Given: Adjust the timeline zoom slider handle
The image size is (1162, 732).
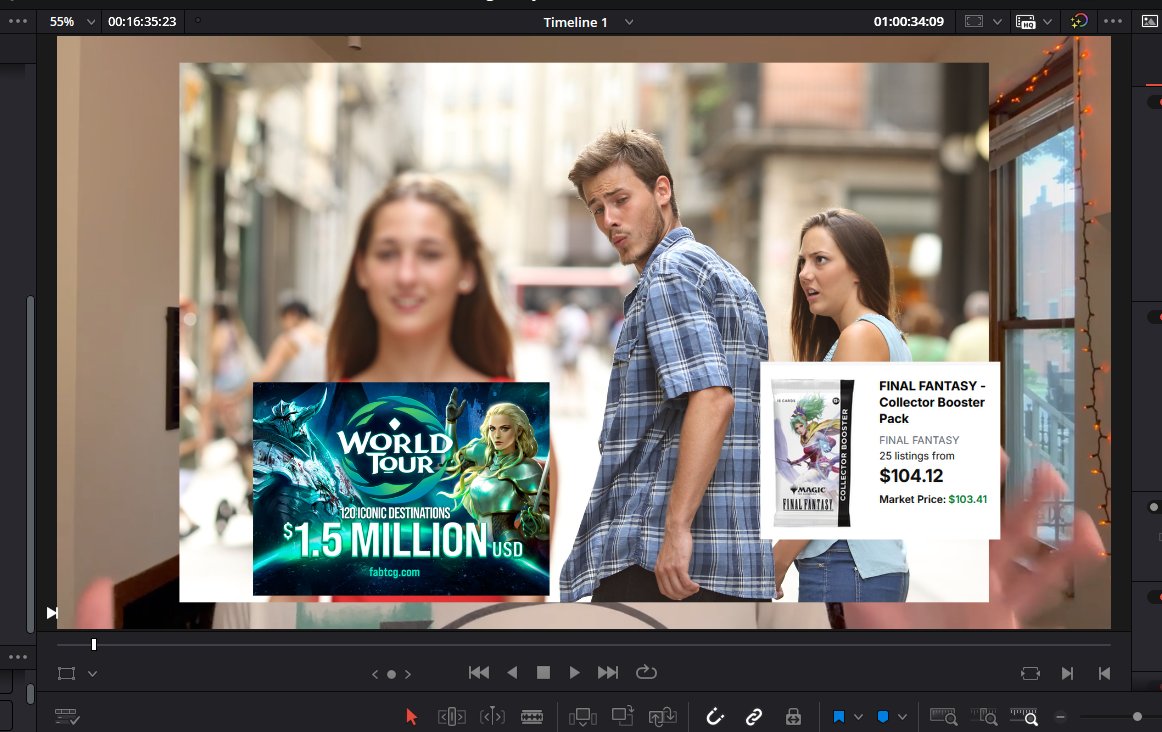Looking at the screenshot, I should (1138, 716).
